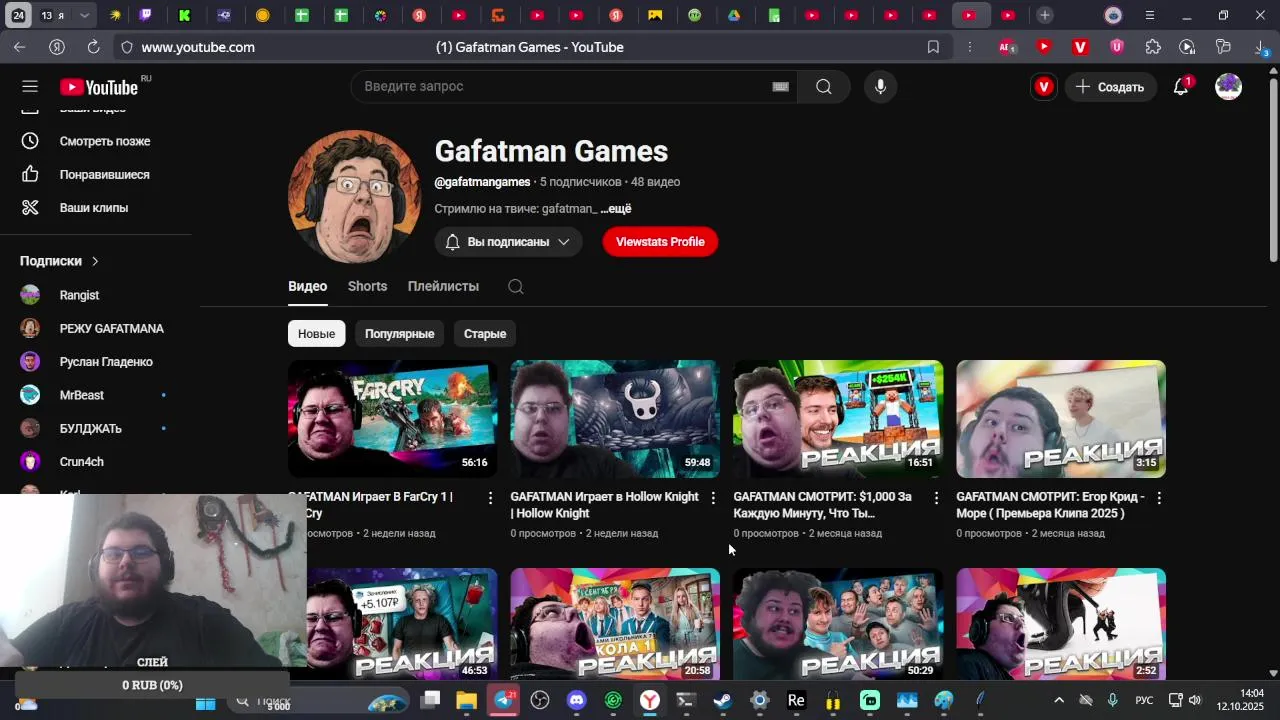Switch keyboard language РУС
Viewport: 1280px width, 720px height.
click(x=1144, y=701)
